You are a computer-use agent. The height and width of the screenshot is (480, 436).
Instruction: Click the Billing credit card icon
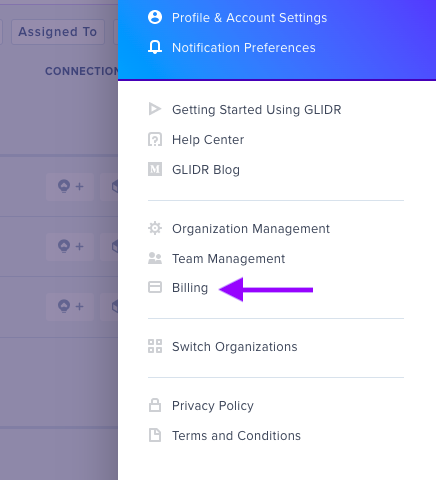click(x=155, y=287)
